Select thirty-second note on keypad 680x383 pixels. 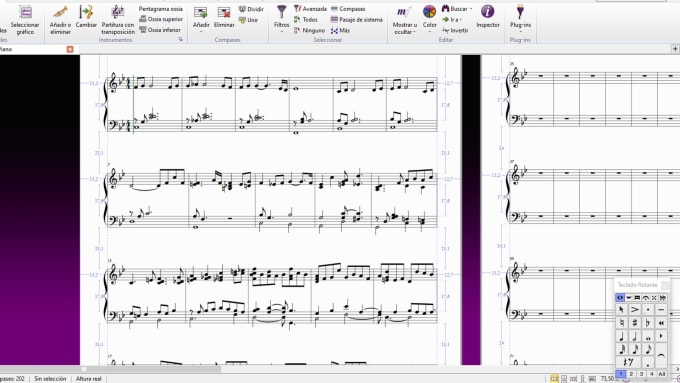coord(621,349)
